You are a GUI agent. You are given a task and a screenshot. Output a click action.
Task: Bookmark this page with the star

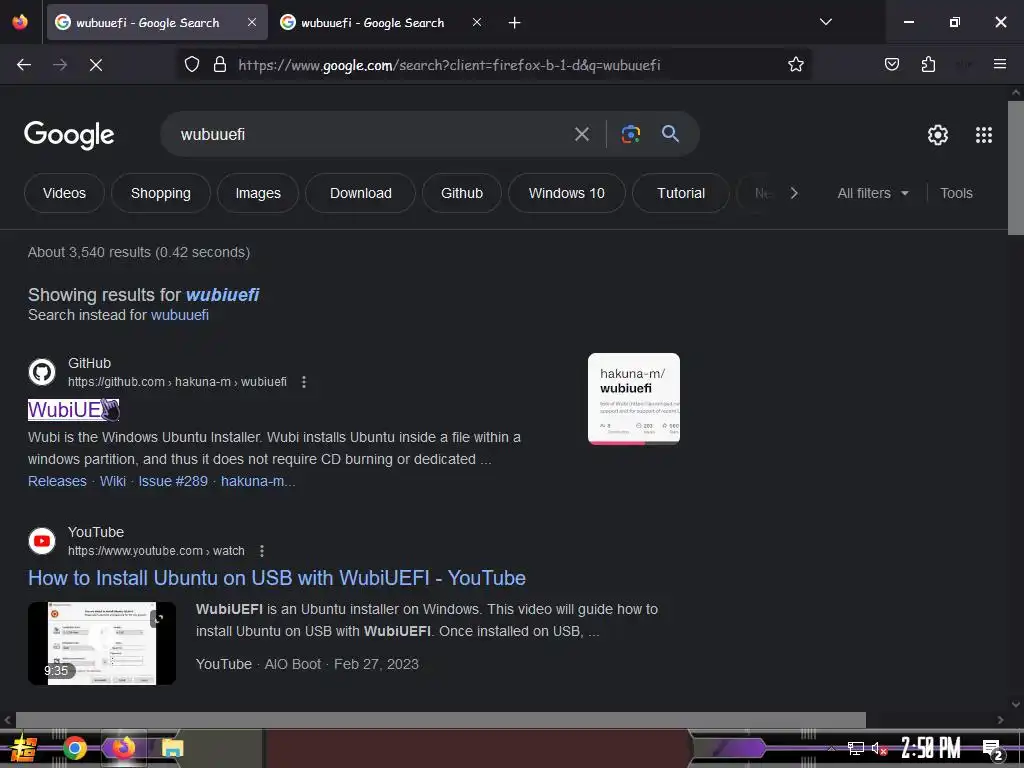tap(795, 65)
